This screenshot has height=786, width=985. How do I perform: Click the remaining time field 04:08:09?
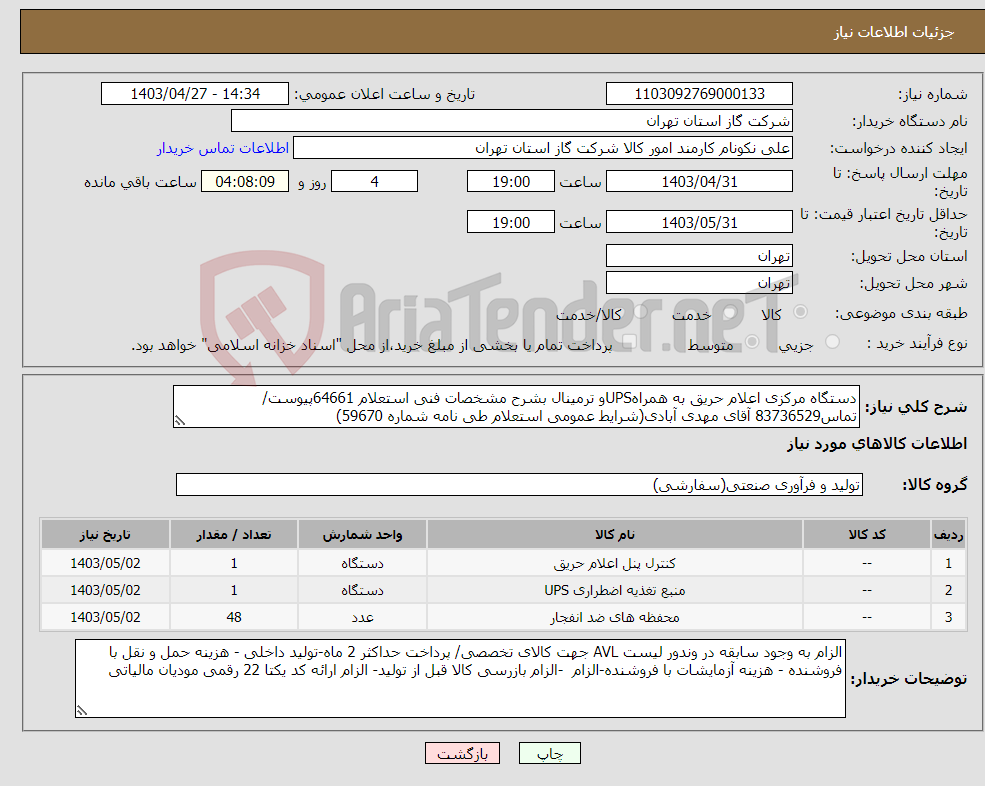pos(245,182)
